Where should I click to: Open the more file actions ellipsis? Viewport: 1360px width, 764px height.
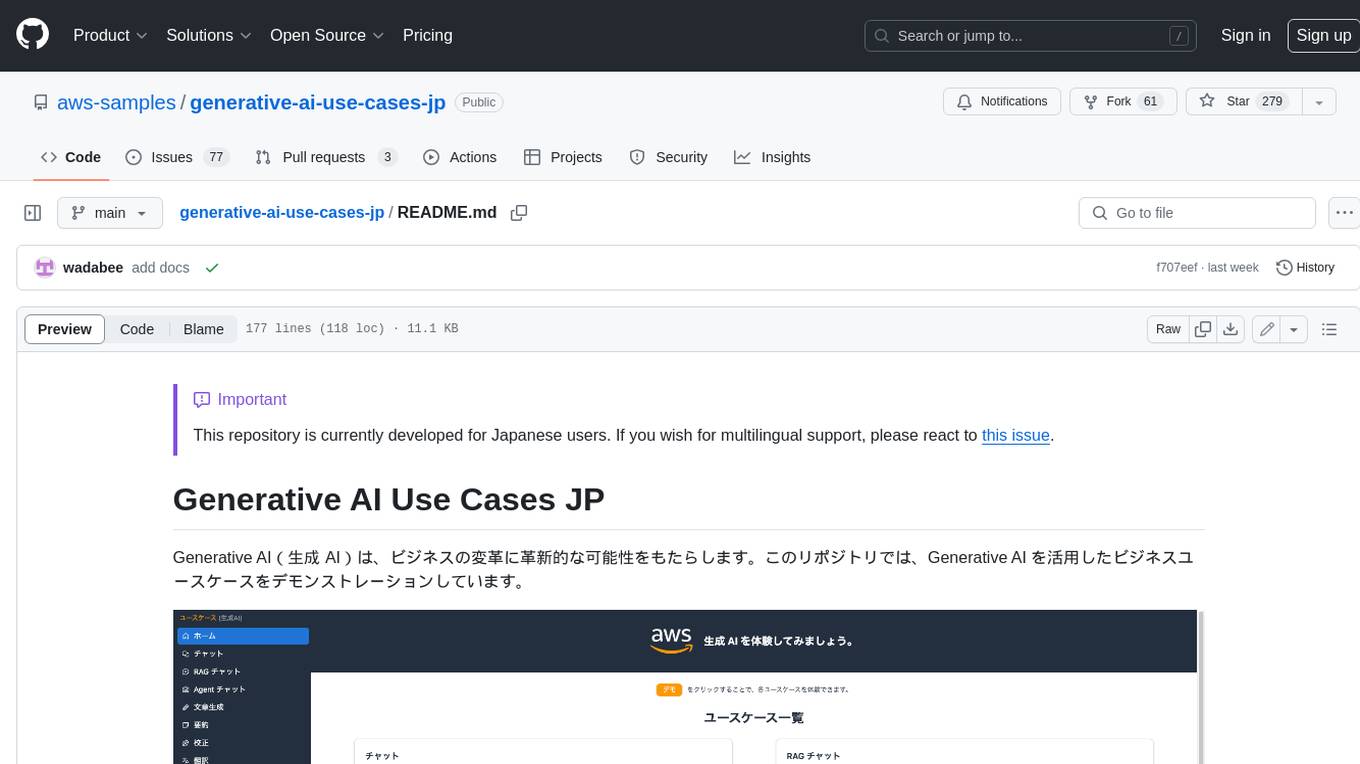coord(1344,213)
